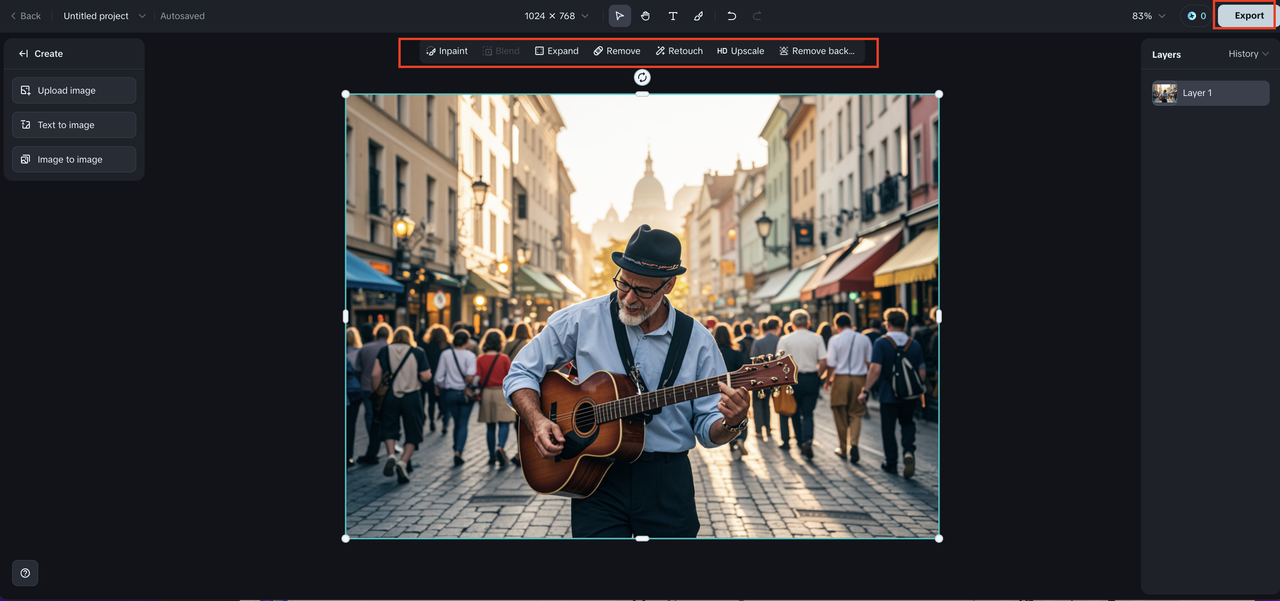Choose Text to image
The image size is (1280, 601).
coord(74,125)
